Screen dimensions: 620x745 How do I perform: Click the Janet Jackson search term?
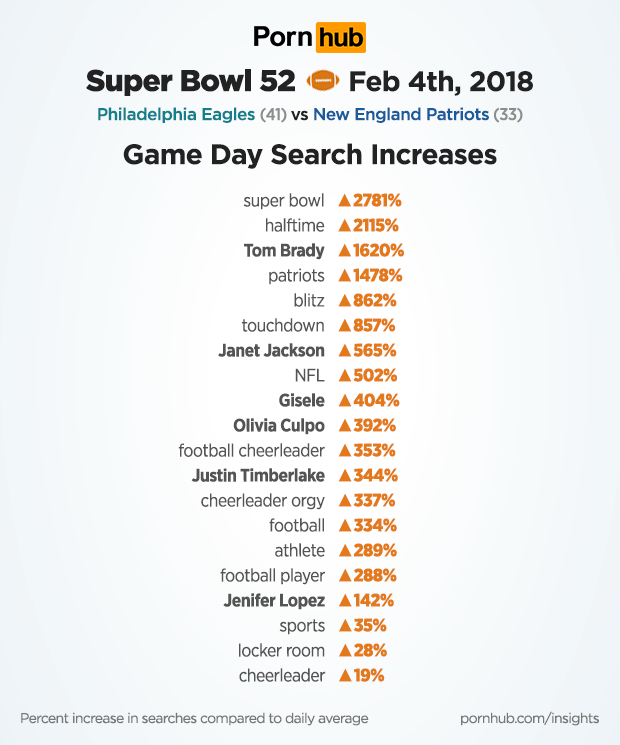(x=271, y=350)
